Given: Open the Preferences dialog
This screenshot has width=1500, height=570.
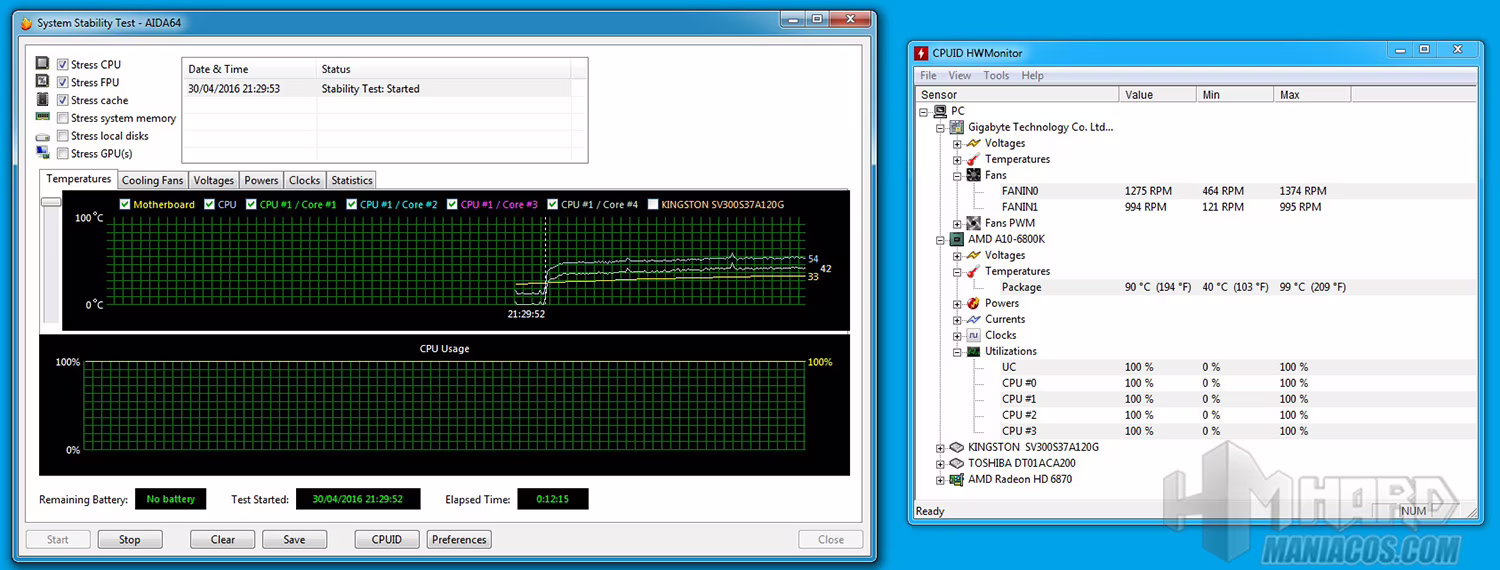Looking at the screenshot, I should (x=459, y=539).
